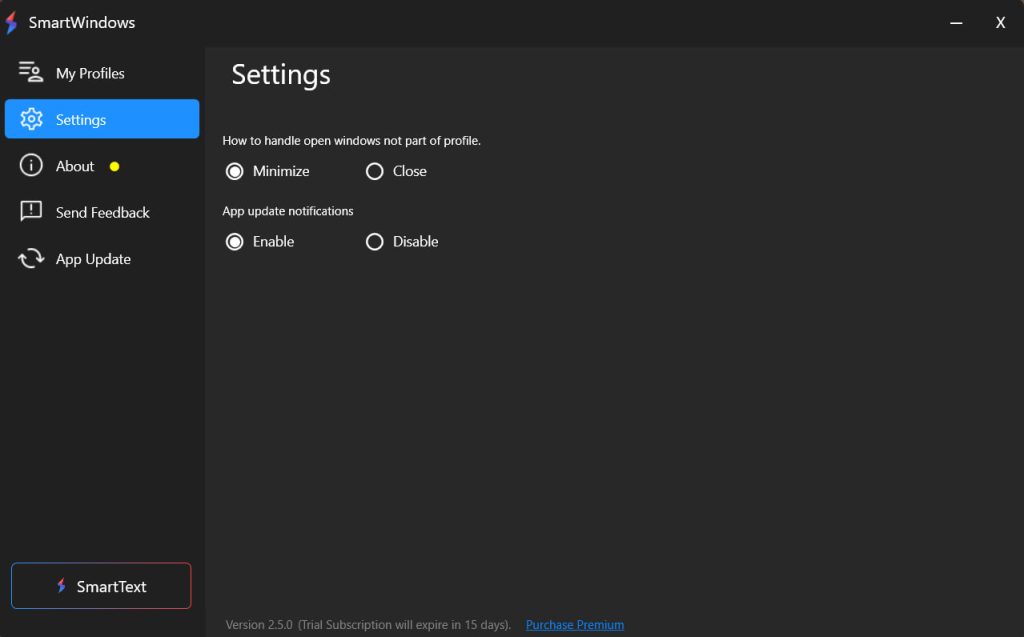The height and width of the screenshot is (637, 1024).
Task: Minimize the SmartWindows window
Action: tap(956, 23)
